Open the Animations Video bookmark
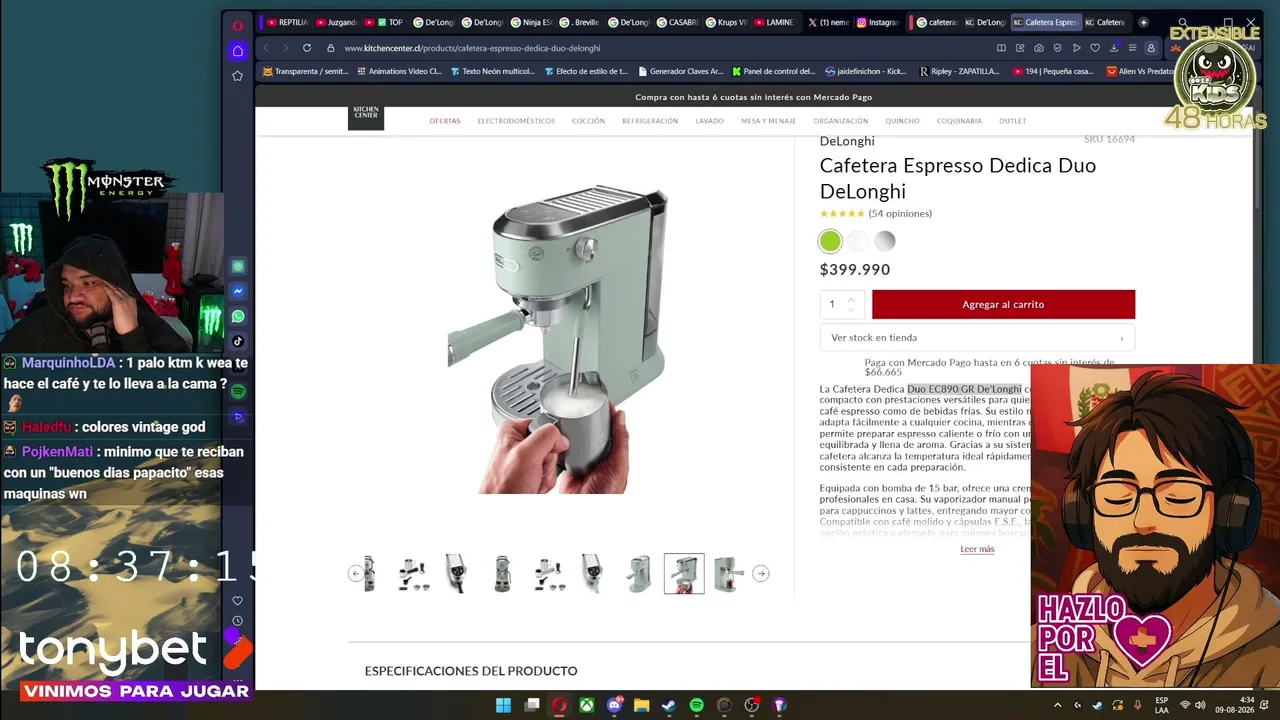 (398, 72)
